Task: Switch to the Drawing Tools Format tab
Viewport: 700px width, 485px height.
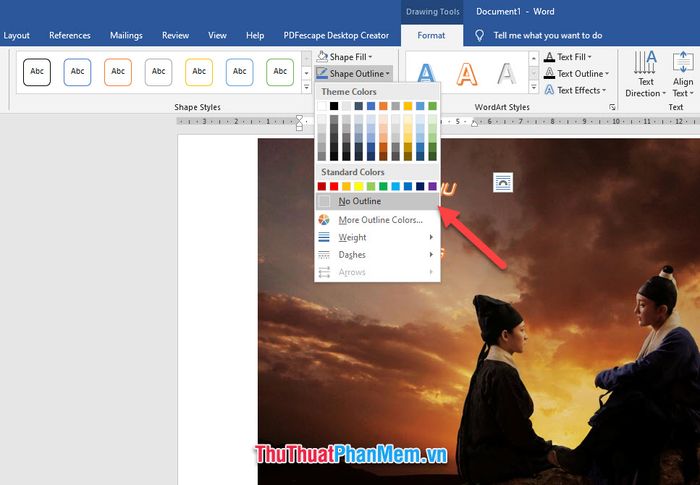Action: pyautogui.click(x=431, y=35)
